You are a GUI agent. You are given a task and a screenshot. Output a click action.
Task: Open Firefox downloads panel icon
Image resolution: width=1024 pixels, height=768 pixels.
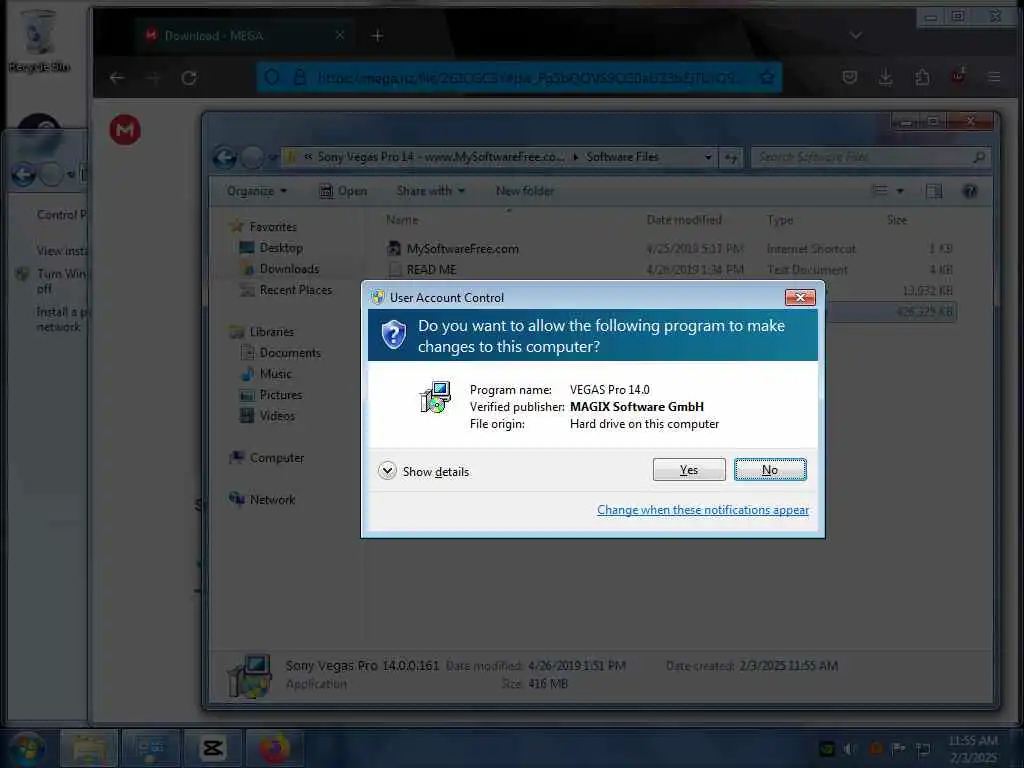pyautogui.click(x=886, y=78)
